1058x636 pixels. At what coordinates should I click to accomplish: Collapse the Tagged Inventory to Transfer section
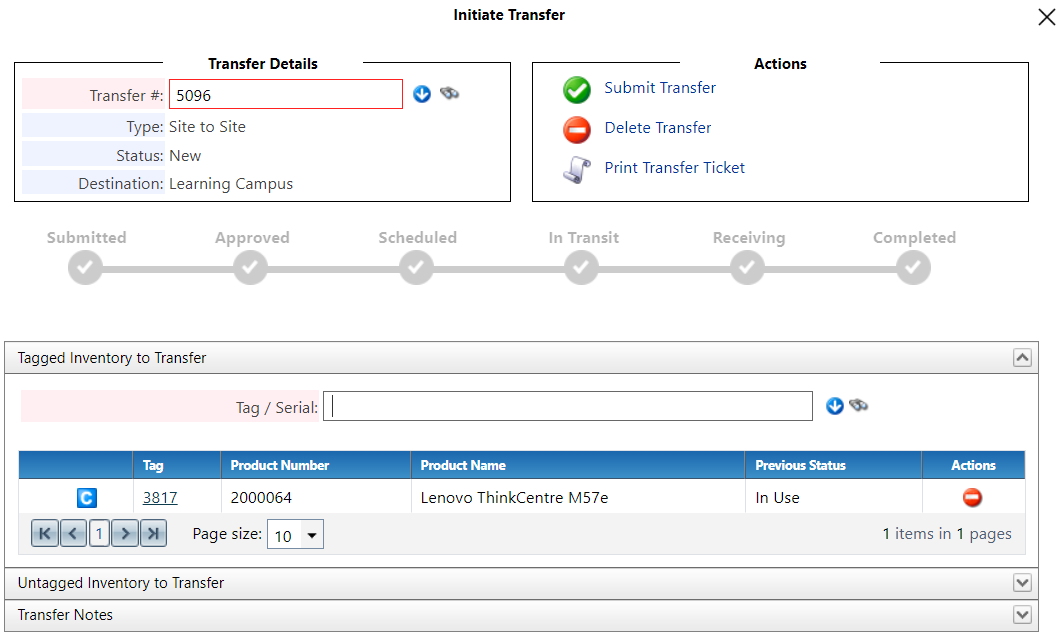[x=1022, y=357]
